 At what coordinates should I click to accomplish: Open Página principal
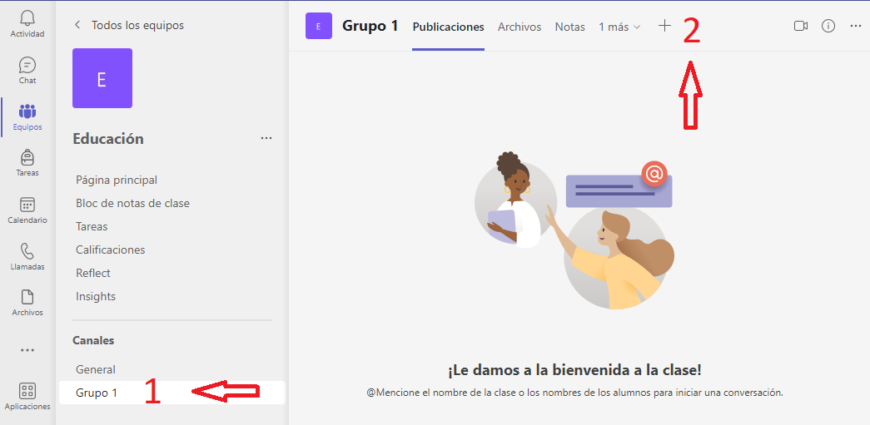click(x=117, y=180)
